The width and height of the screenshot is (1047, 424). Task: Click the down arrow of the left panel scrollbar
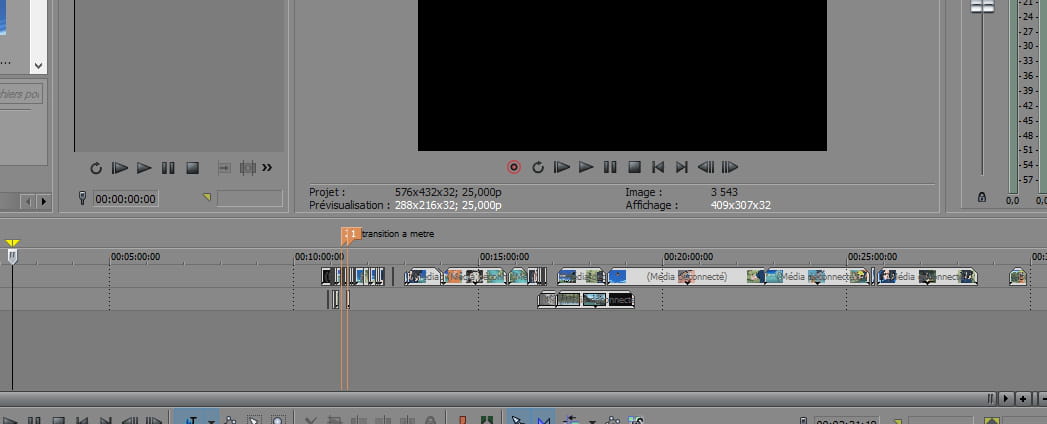[x=38, y=65]
